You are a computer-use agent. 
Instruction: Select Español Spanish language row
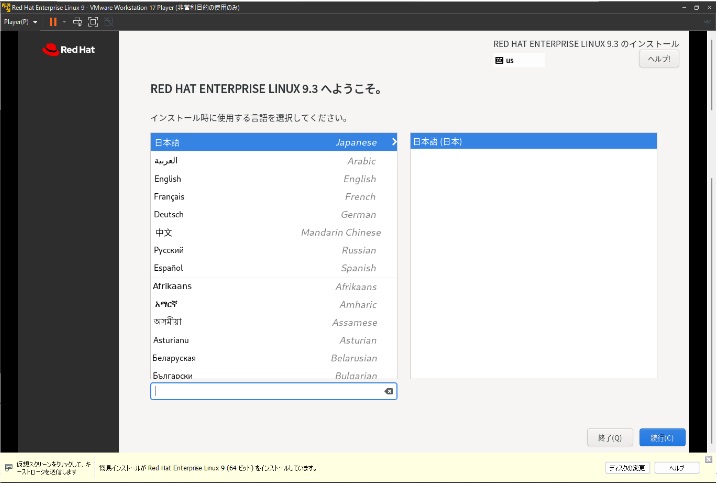pyautogui.click(x=273, y=268)
